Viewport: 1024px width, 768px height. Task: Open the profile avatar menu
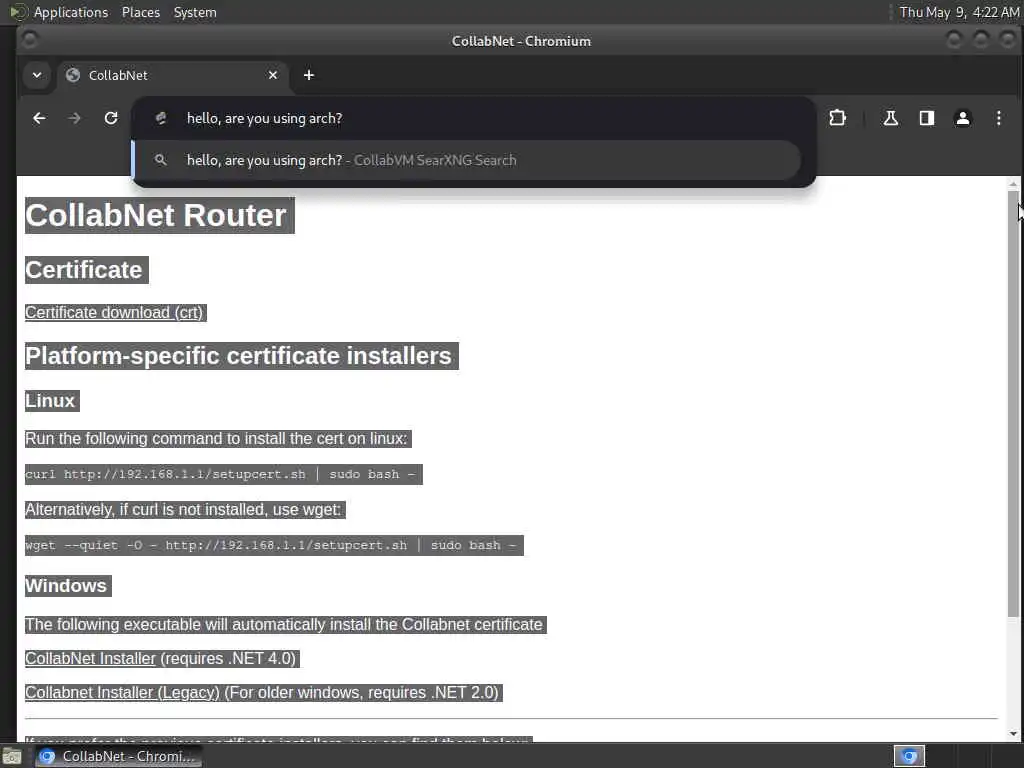(x=963, y=118)
